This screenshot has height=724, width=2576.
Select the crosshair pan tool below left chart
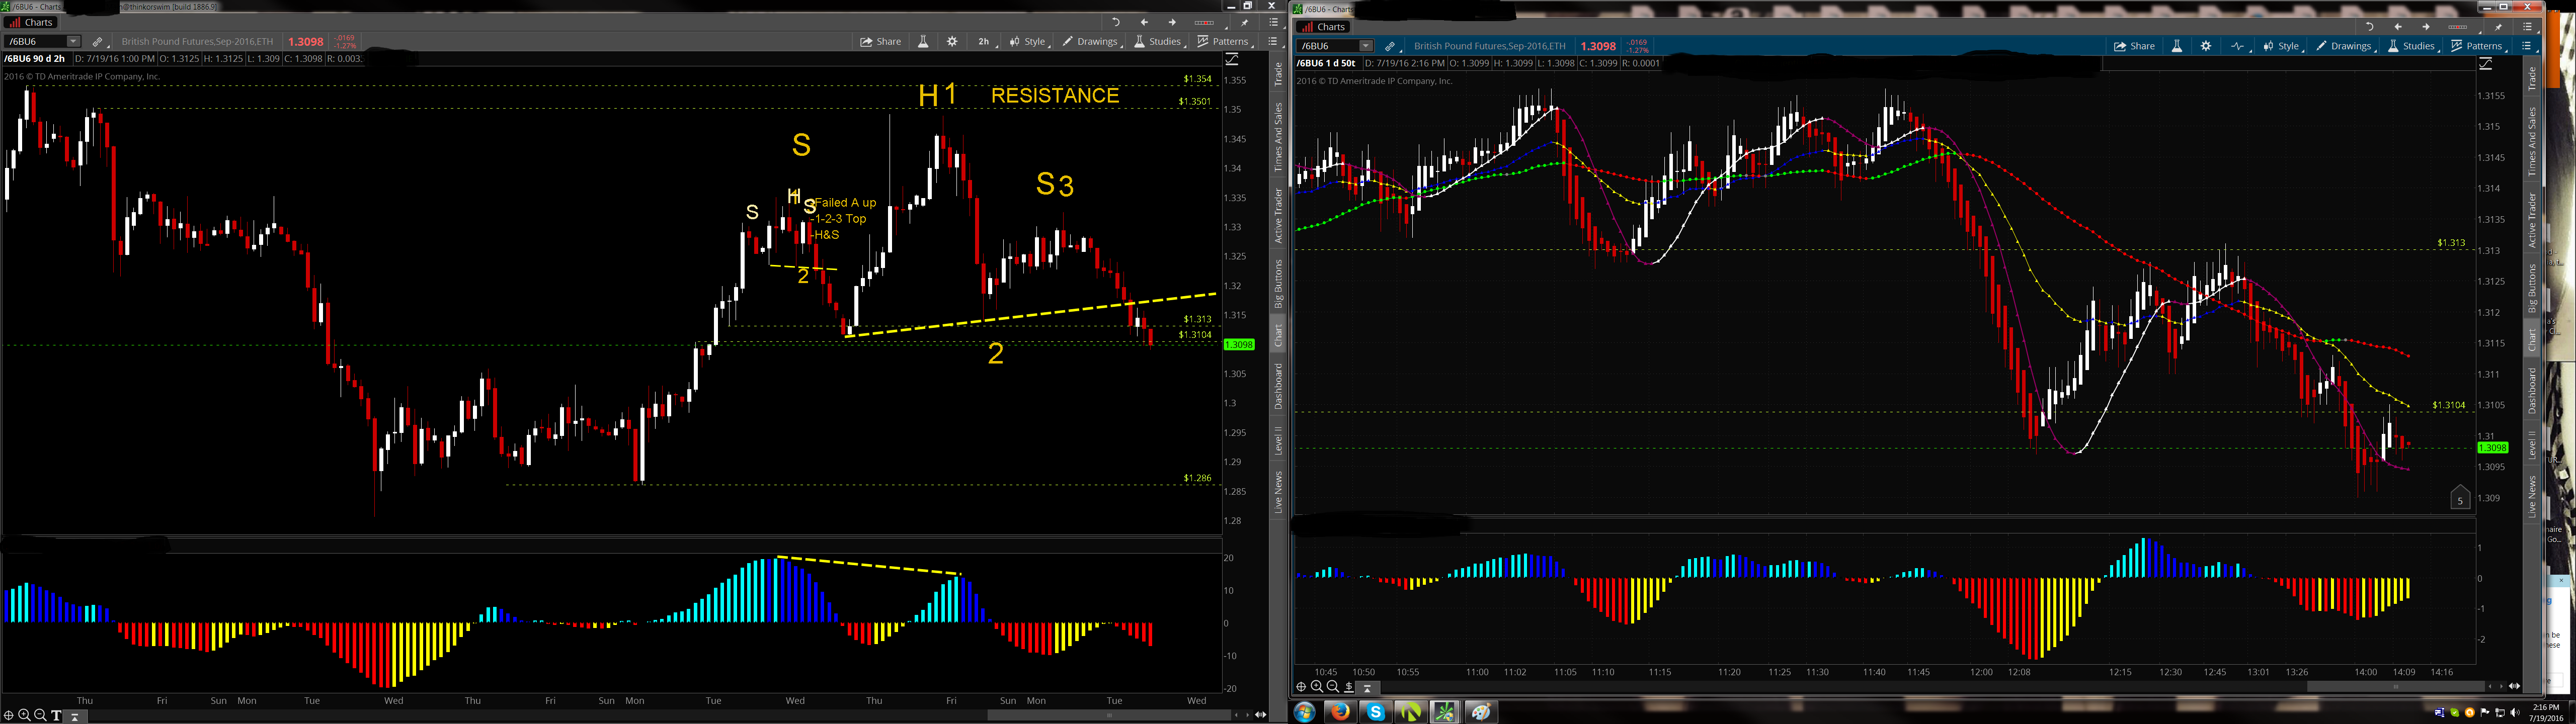tap(9, 715)
